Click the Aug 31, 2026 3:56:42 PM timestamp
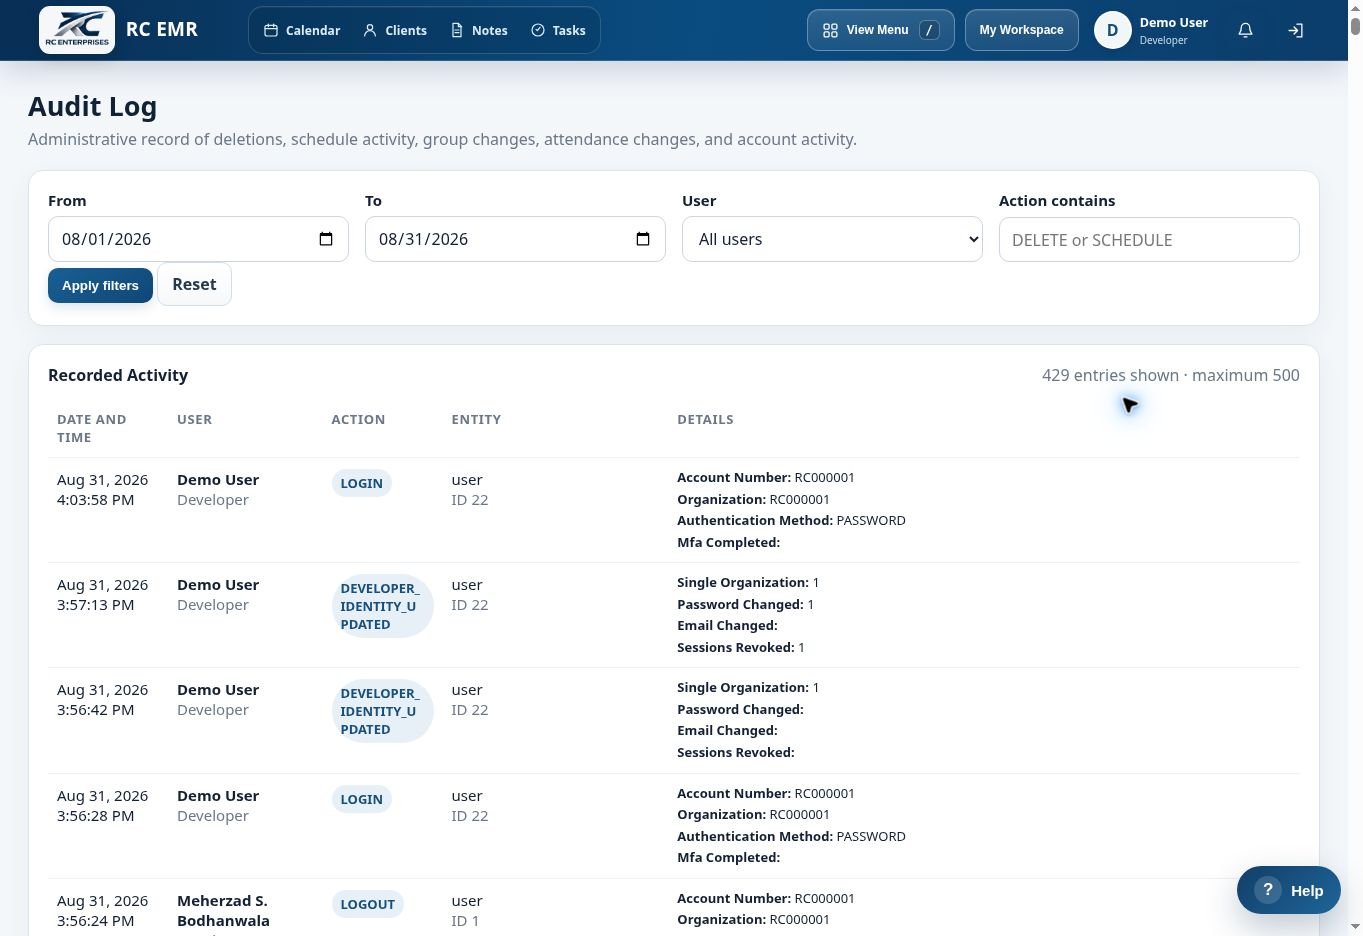This screenshot has width=1363, height=936. [x=102, y=700]
